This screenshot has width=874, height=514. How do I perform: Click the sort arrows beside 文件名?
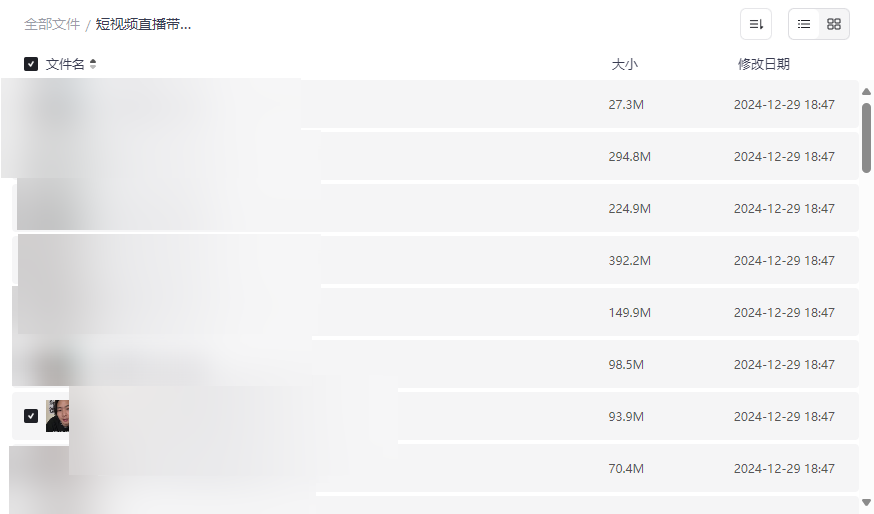(93, 64)
